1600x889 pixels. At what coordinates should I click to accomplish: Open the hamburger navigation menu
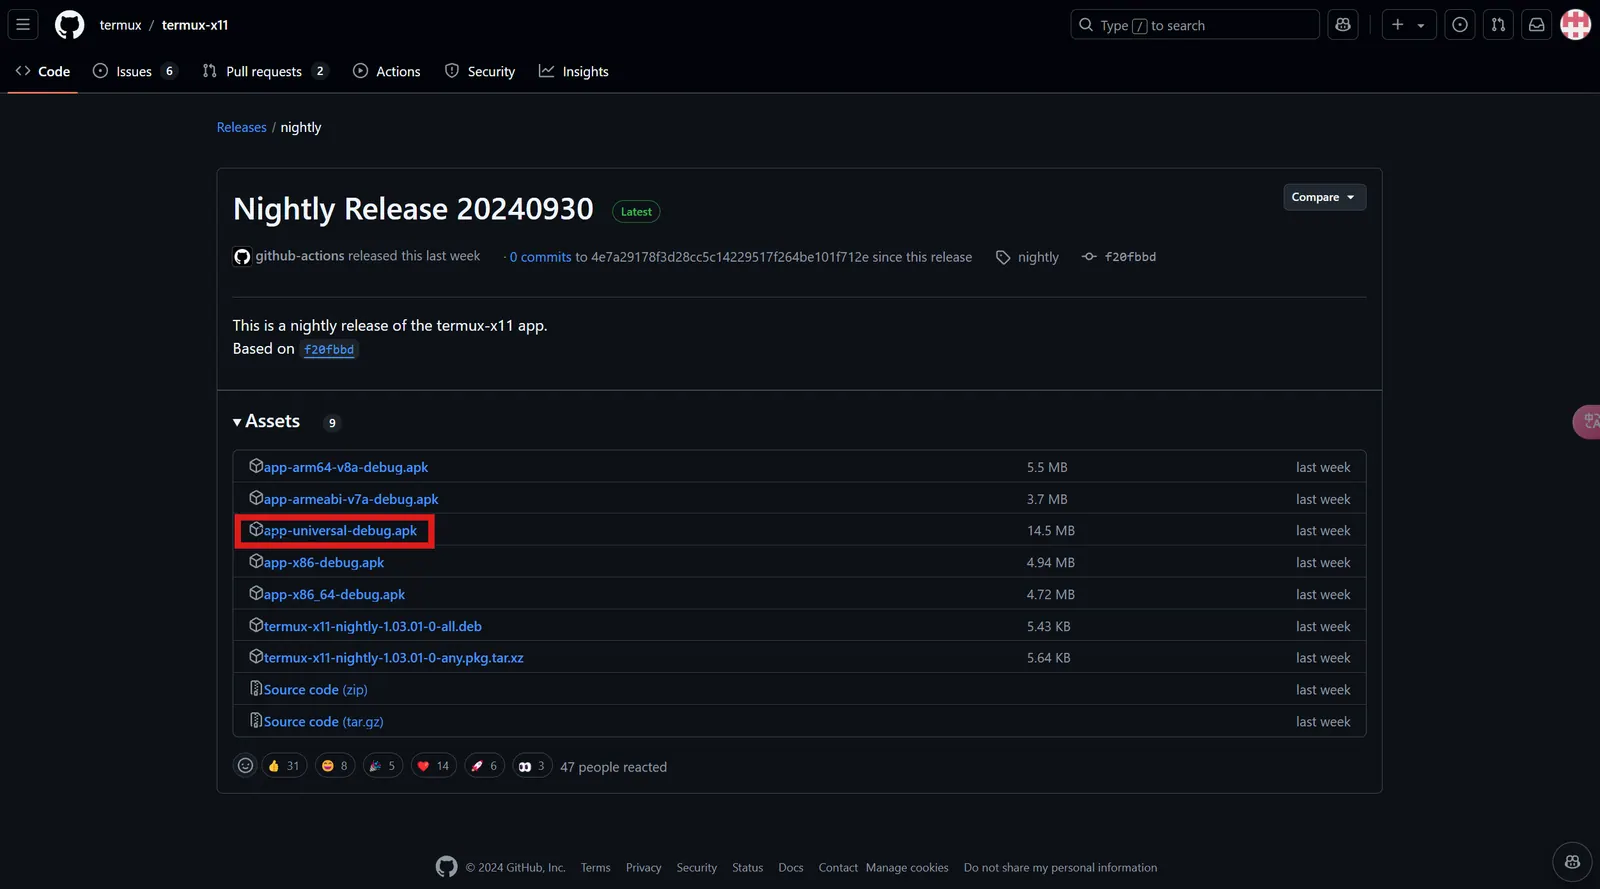(23, 25)
